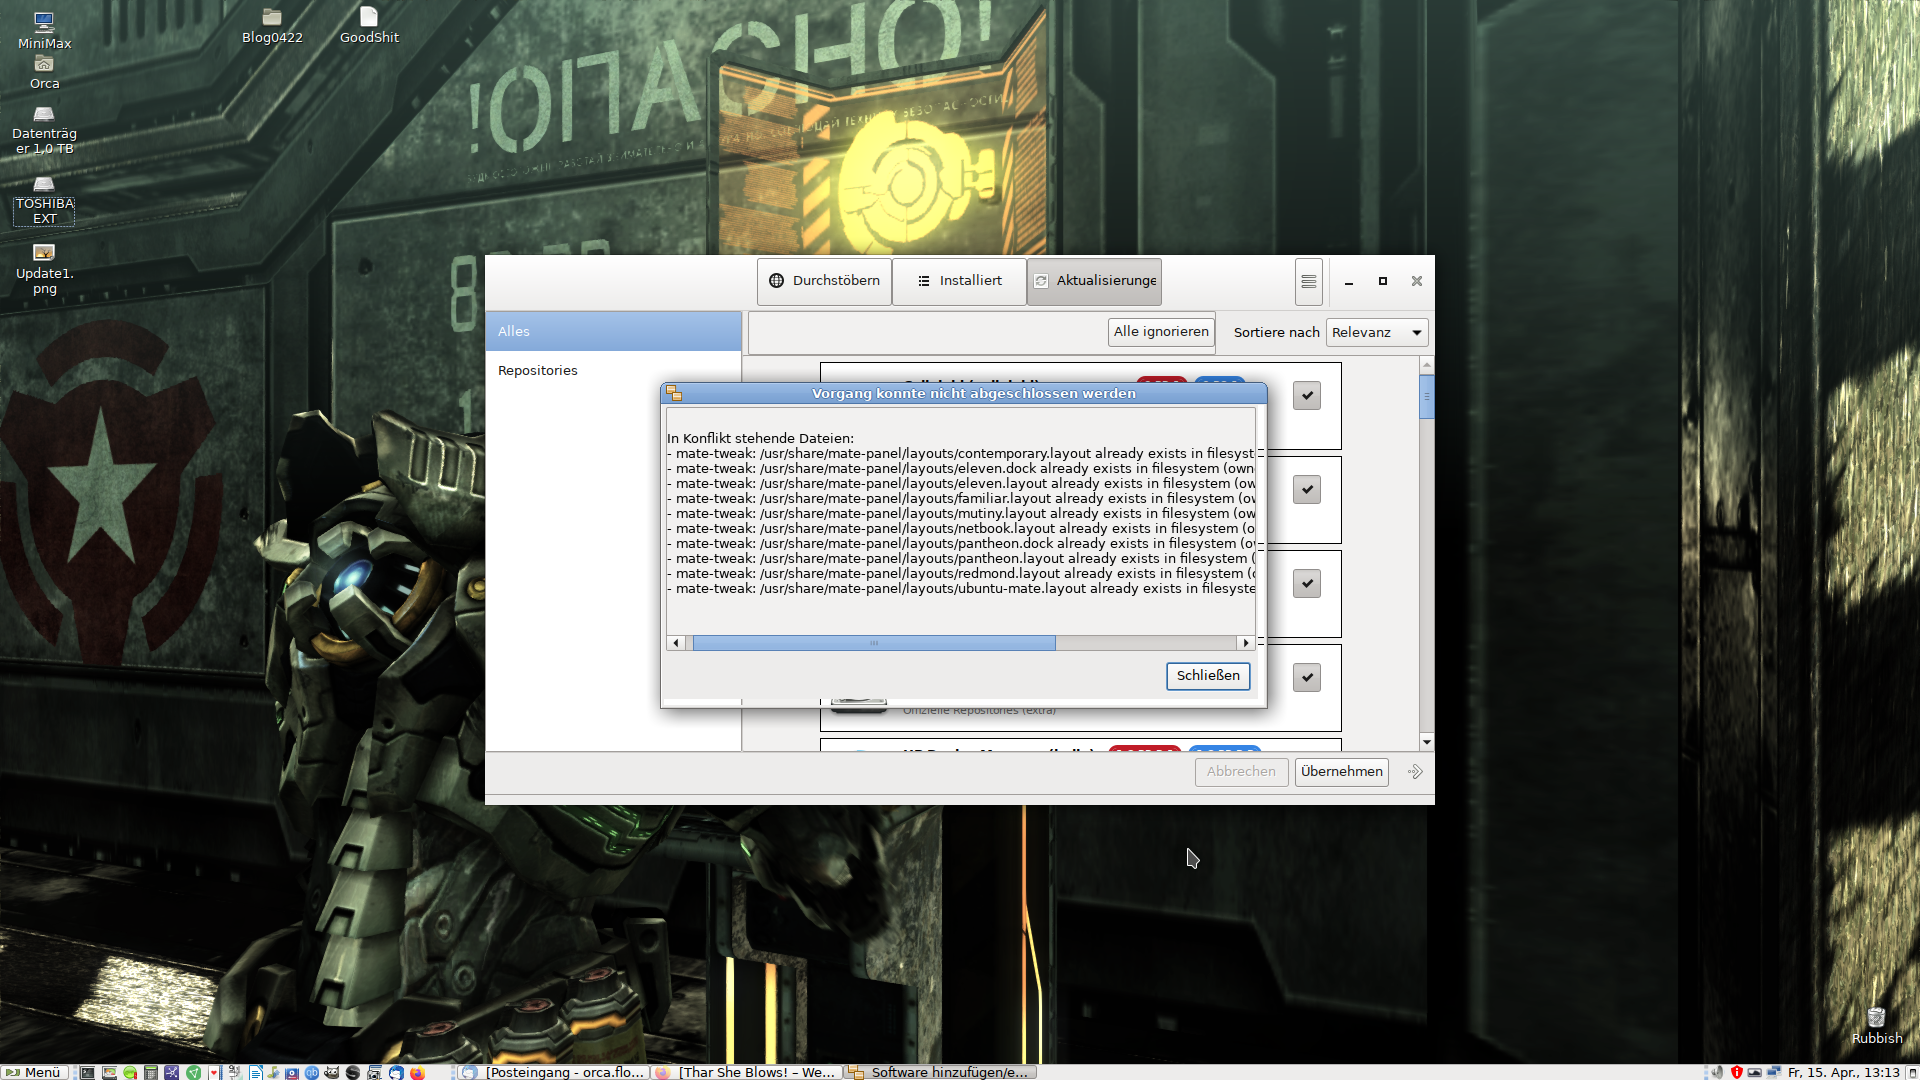Open the Relevanz sort dropdown
Screen dimensions: 1920x1080
tap(1376, 332)
